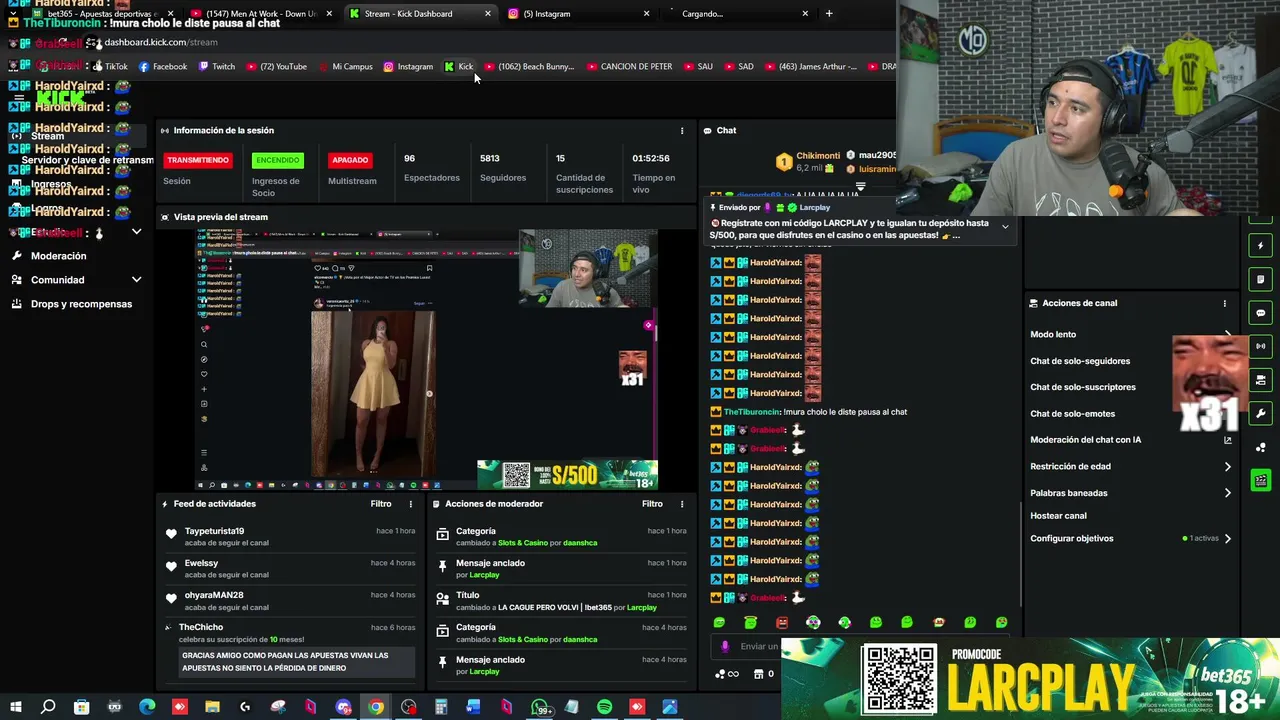Screen dimensions: 1280x720
Task: Toggle Chat de solo-seguidores mode
Action: tap(1080, 361)
